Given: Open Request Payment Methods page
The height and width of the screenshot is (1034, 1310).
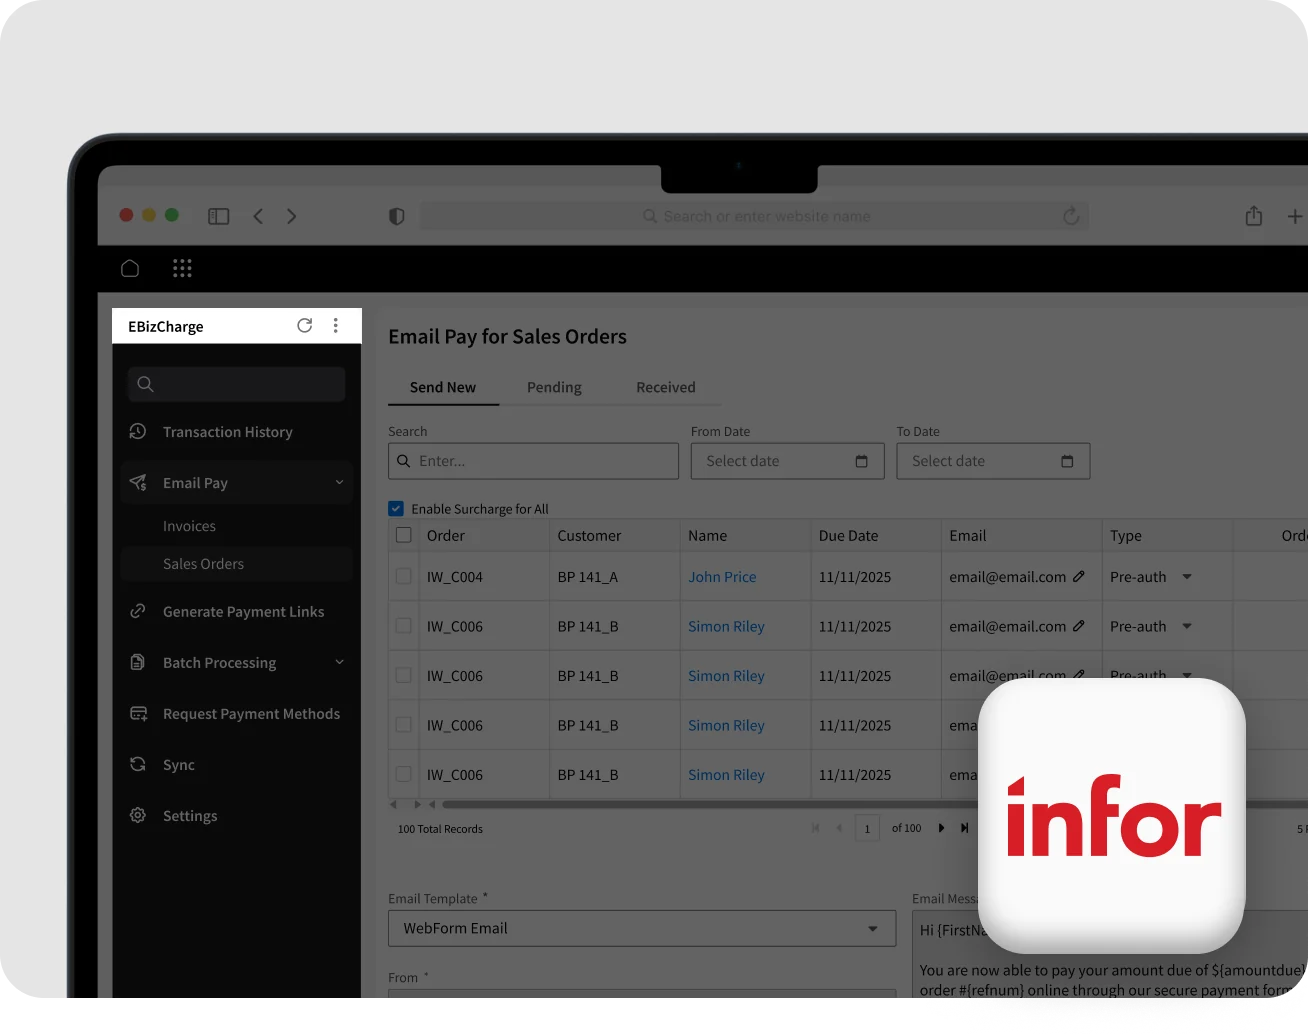Looking at the screenshot, I should [x=251, y=714].
